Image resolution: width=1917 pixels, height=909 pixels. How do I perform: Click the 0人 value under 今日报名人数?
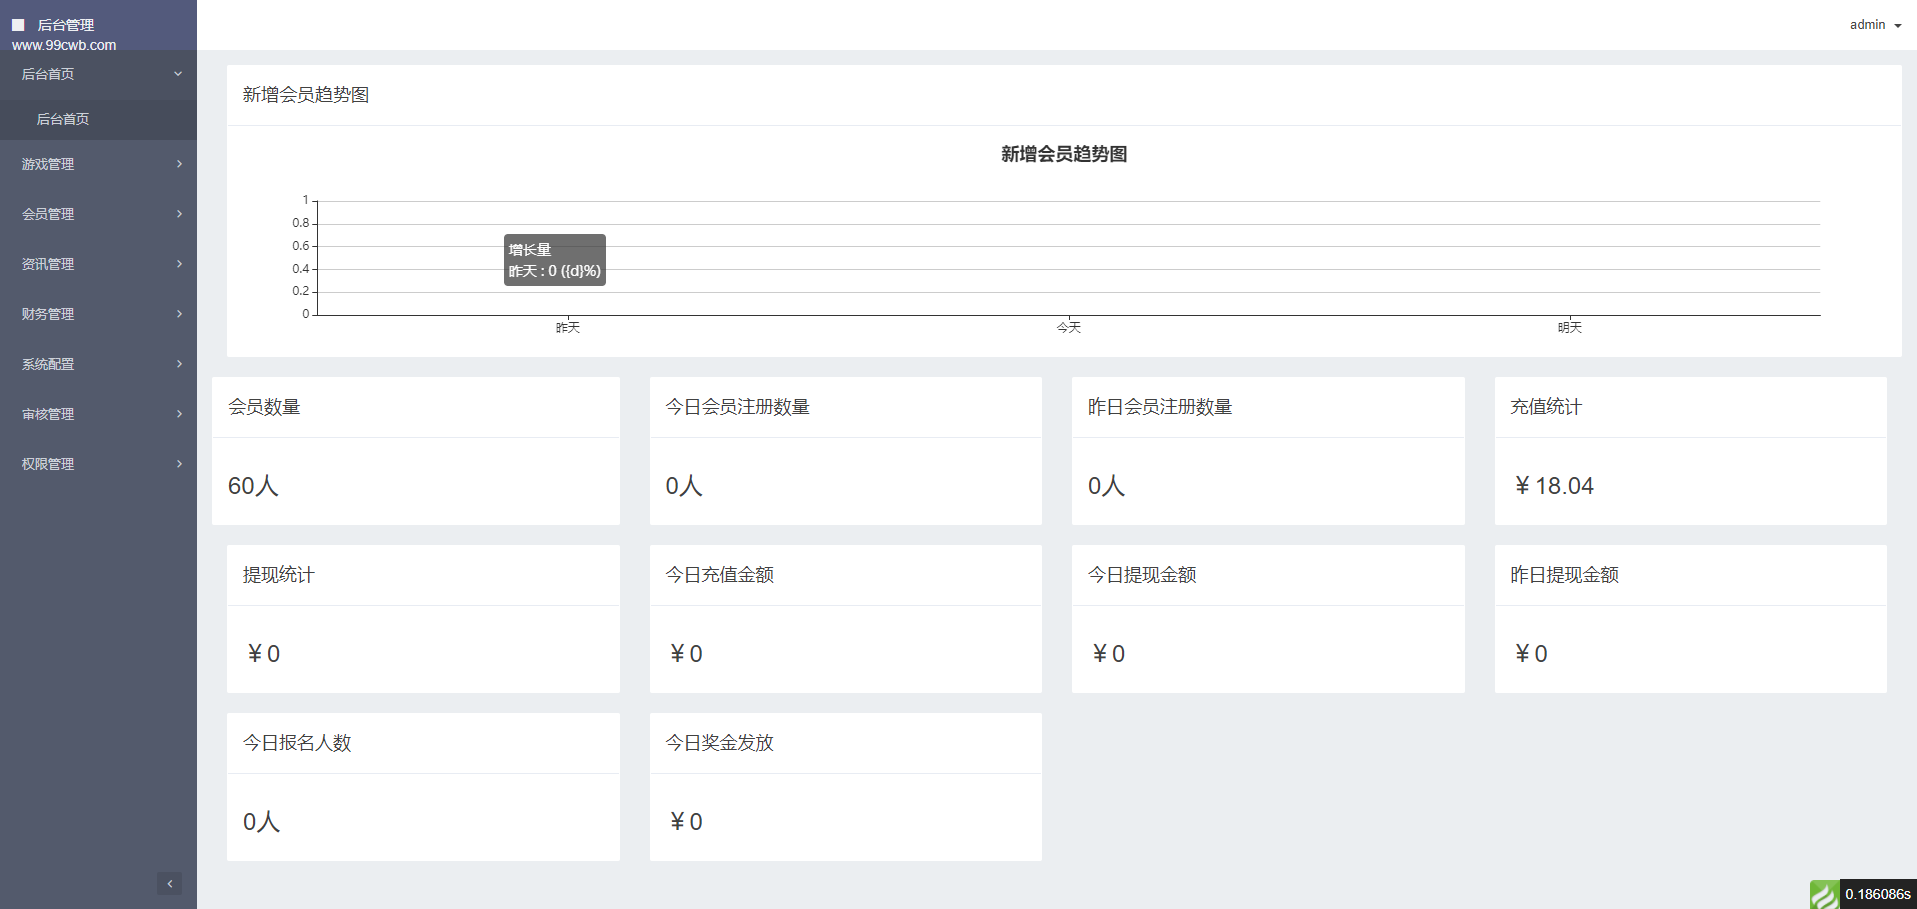[261, 822]
